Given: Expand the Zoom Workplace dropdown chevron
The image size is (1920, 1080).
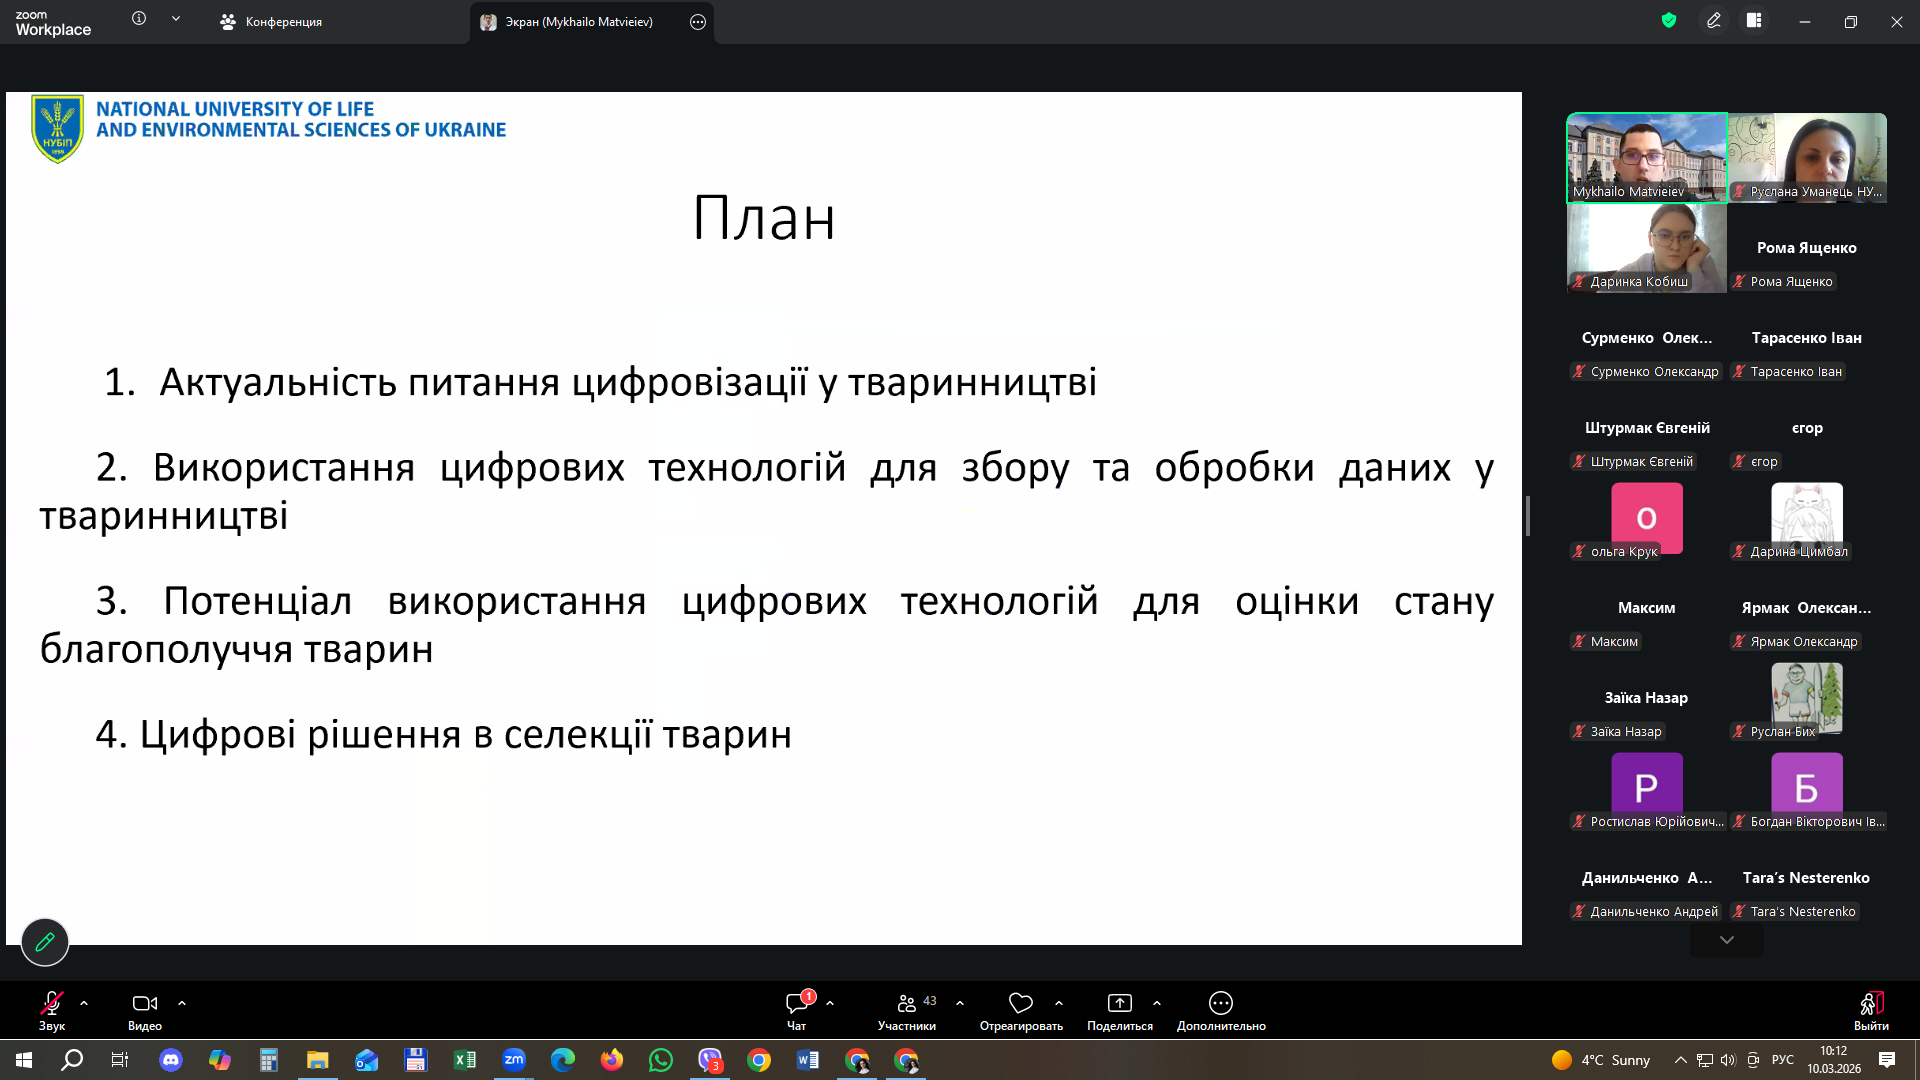Looking at the screenshot, I should coord(176,18).
